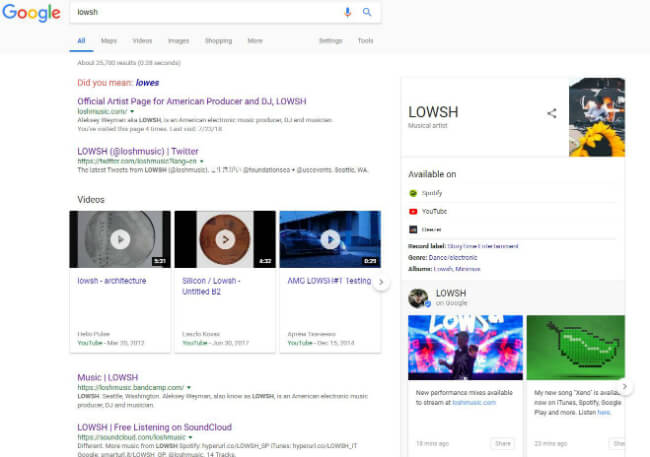Switch to the Shopping tab
The image size is (650, 457).
[218, 41]
